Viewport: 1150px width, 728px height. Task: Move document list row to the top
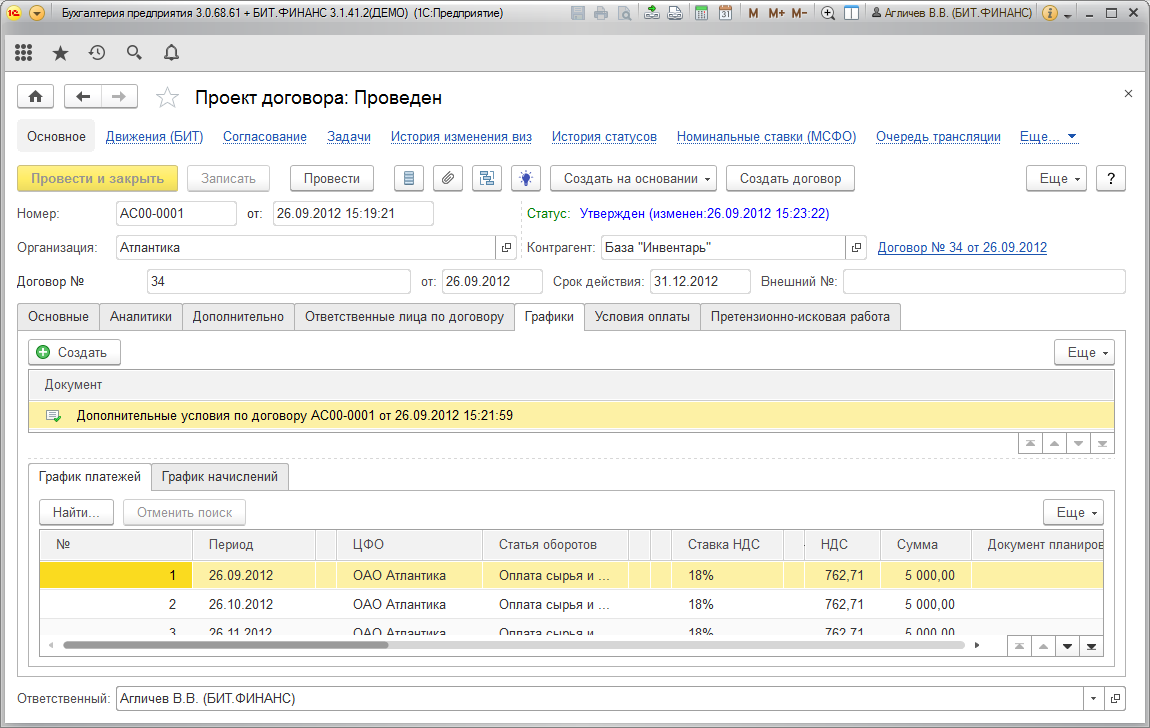point(1030,444)
